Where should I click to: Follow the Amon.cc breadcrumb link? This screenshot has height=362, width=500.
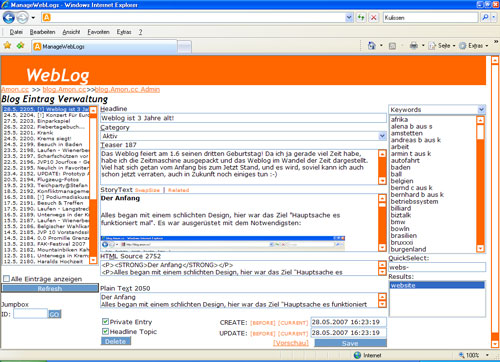click(15, 89)
